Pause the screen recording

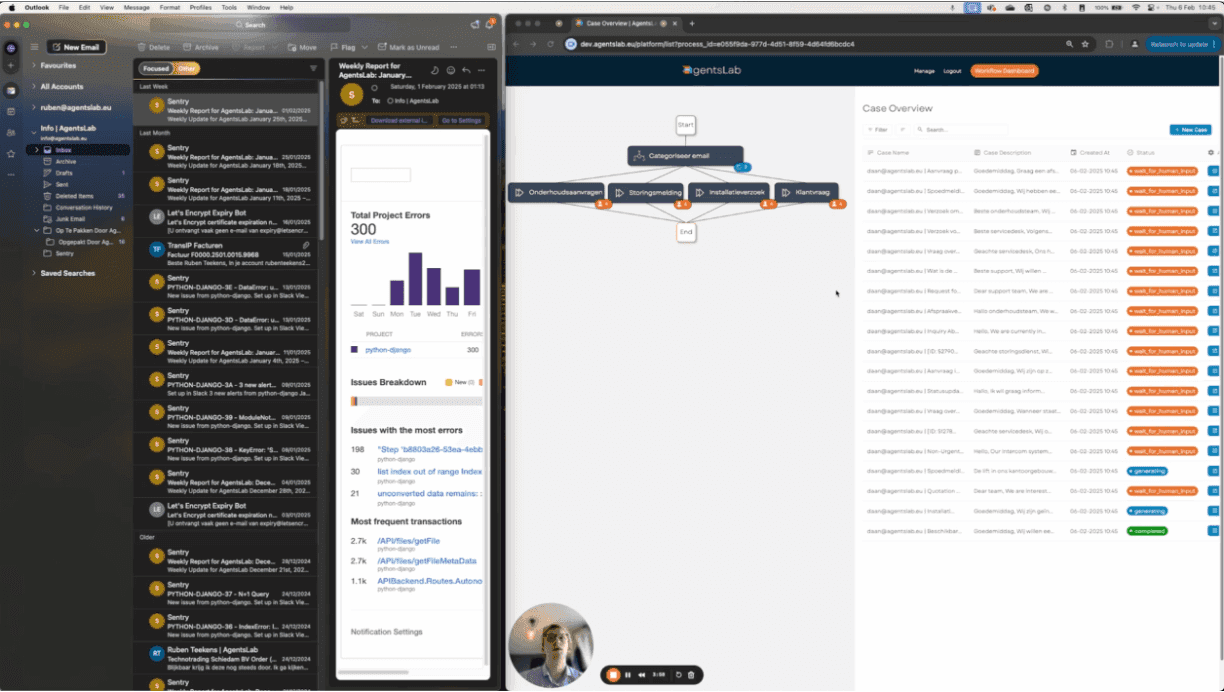pos(628,675)
